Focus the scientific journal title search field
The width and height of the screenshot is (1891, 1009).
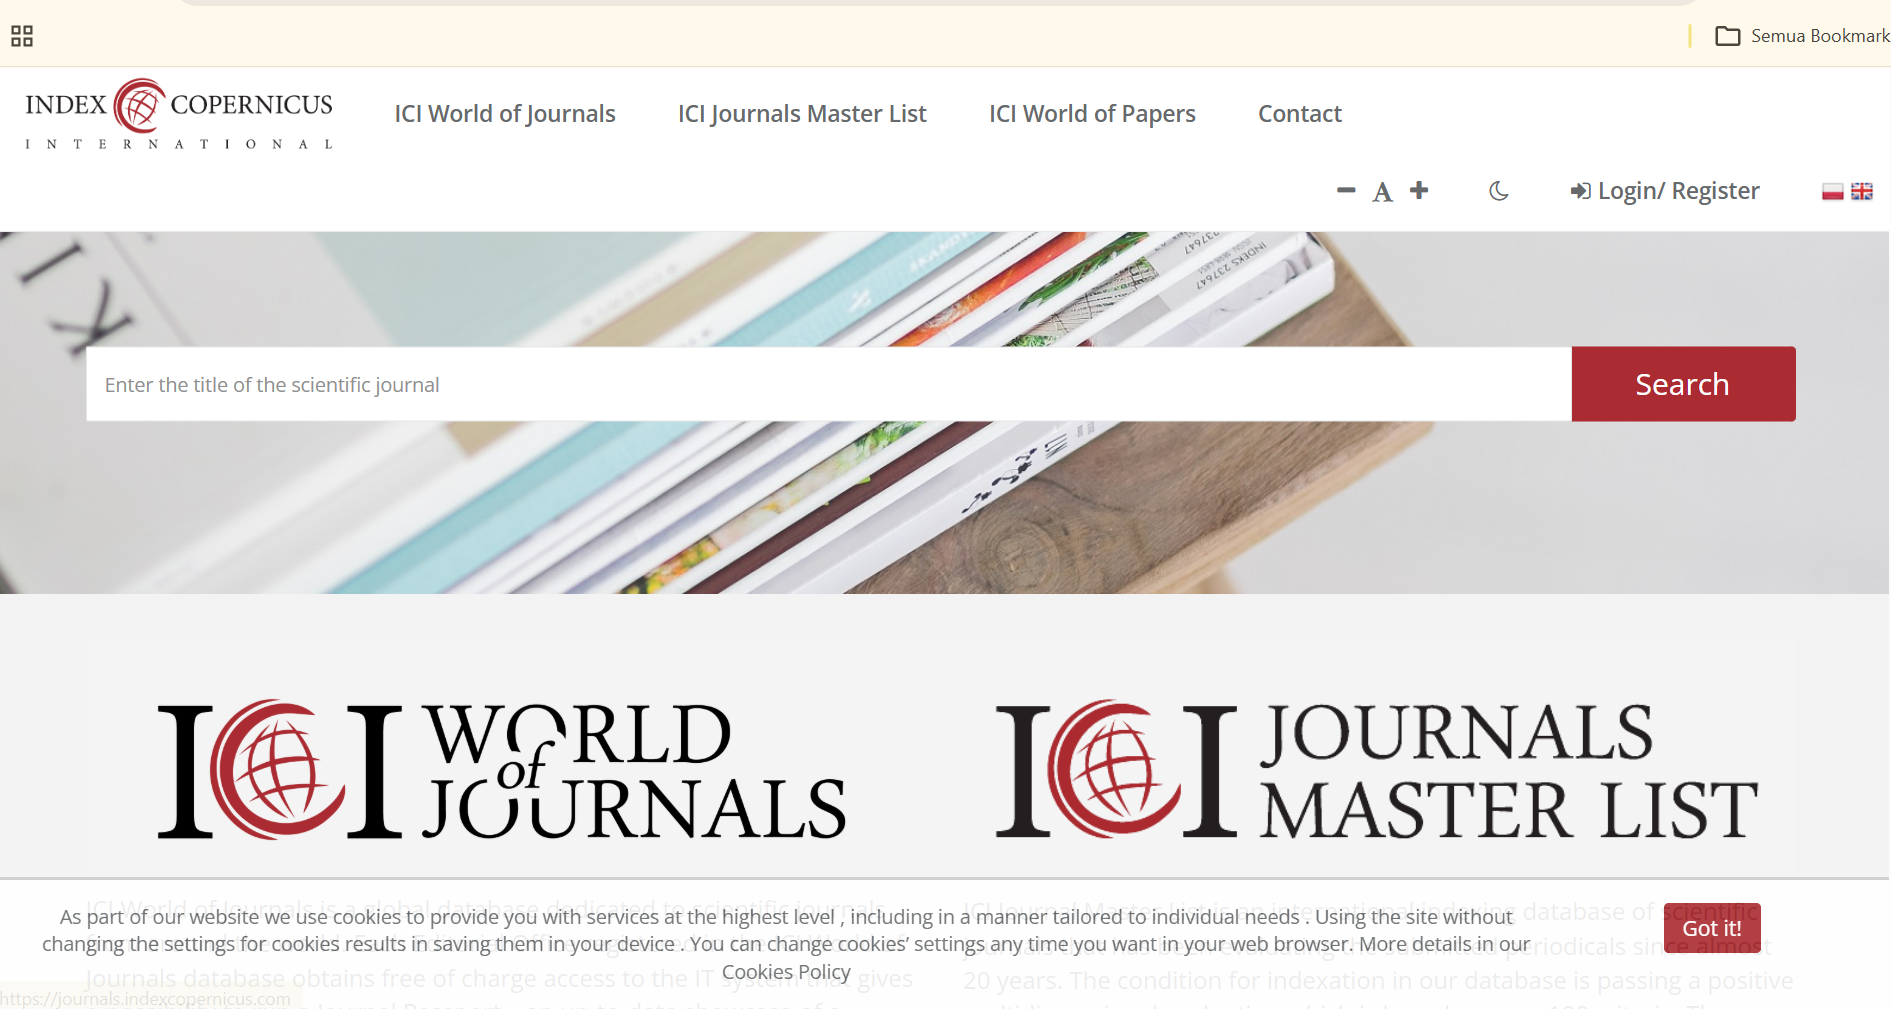(x=828, y=385)
